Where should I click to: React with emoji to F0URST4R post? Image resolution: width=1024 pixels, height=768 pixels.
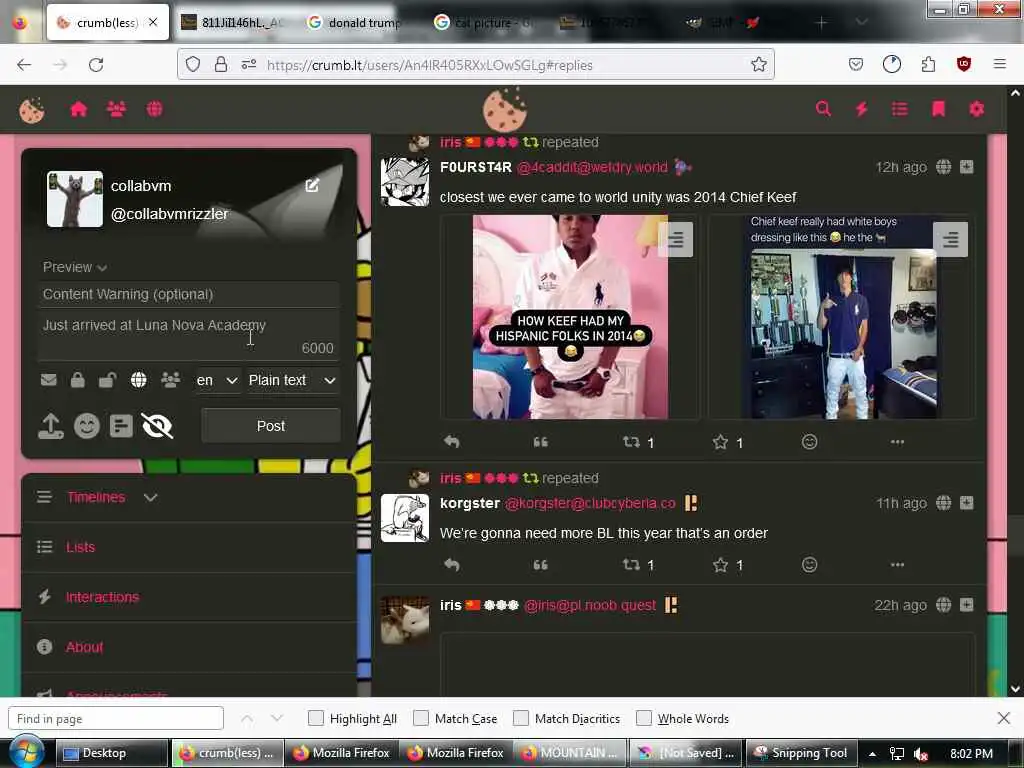tap(809, 442)
